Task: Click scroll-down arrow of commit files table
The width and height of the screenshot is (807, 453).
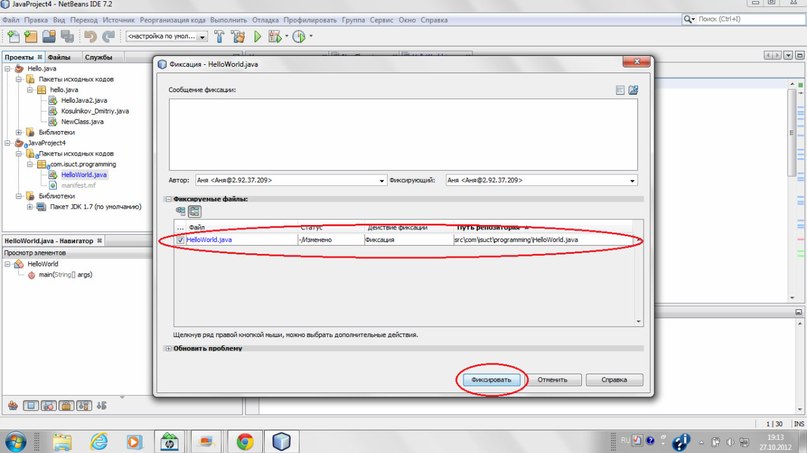Action: pos(638,321)
